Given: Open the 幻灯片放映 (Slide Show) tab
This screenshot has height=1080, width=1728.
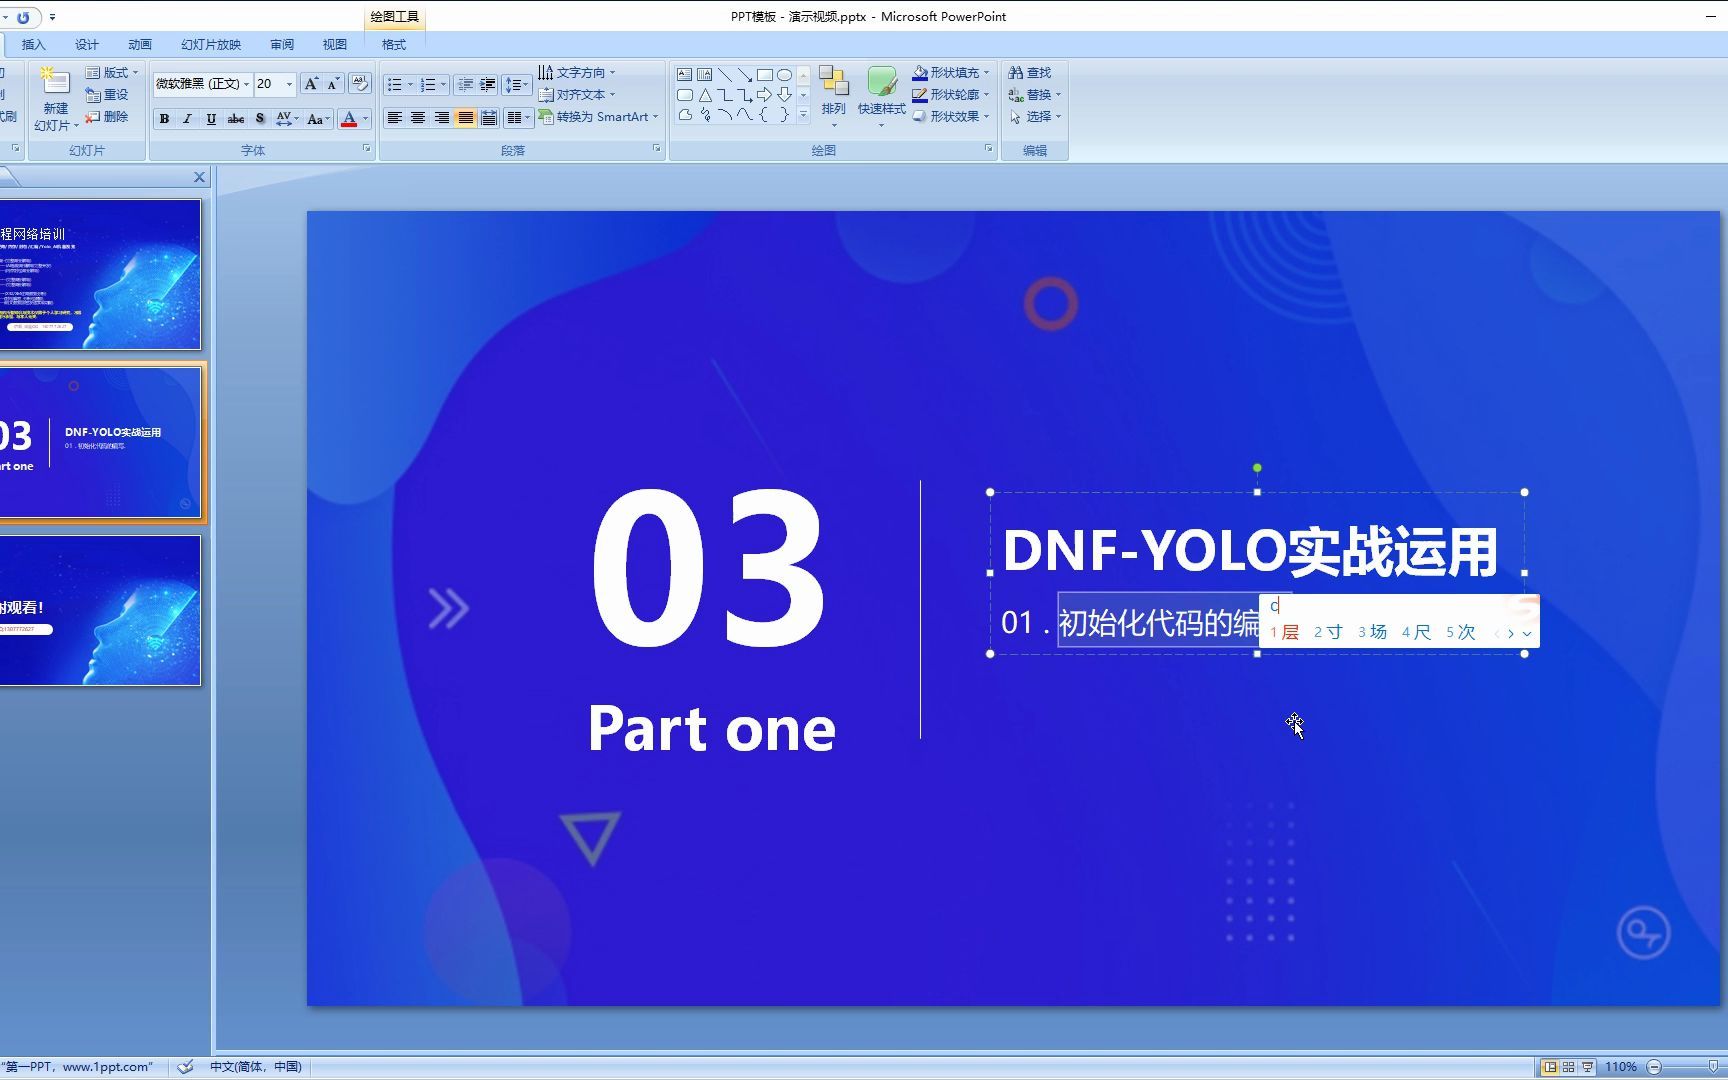Looking at the screenshot, I should click(x=211, y=44).
